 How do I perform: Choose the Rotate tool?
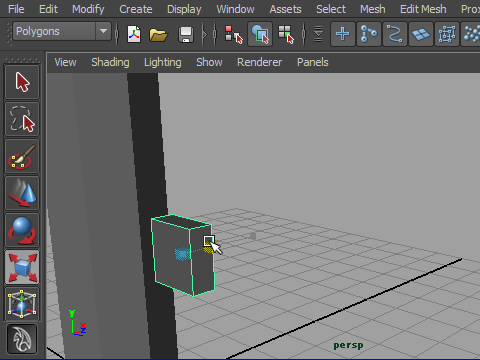pos(22,230)
